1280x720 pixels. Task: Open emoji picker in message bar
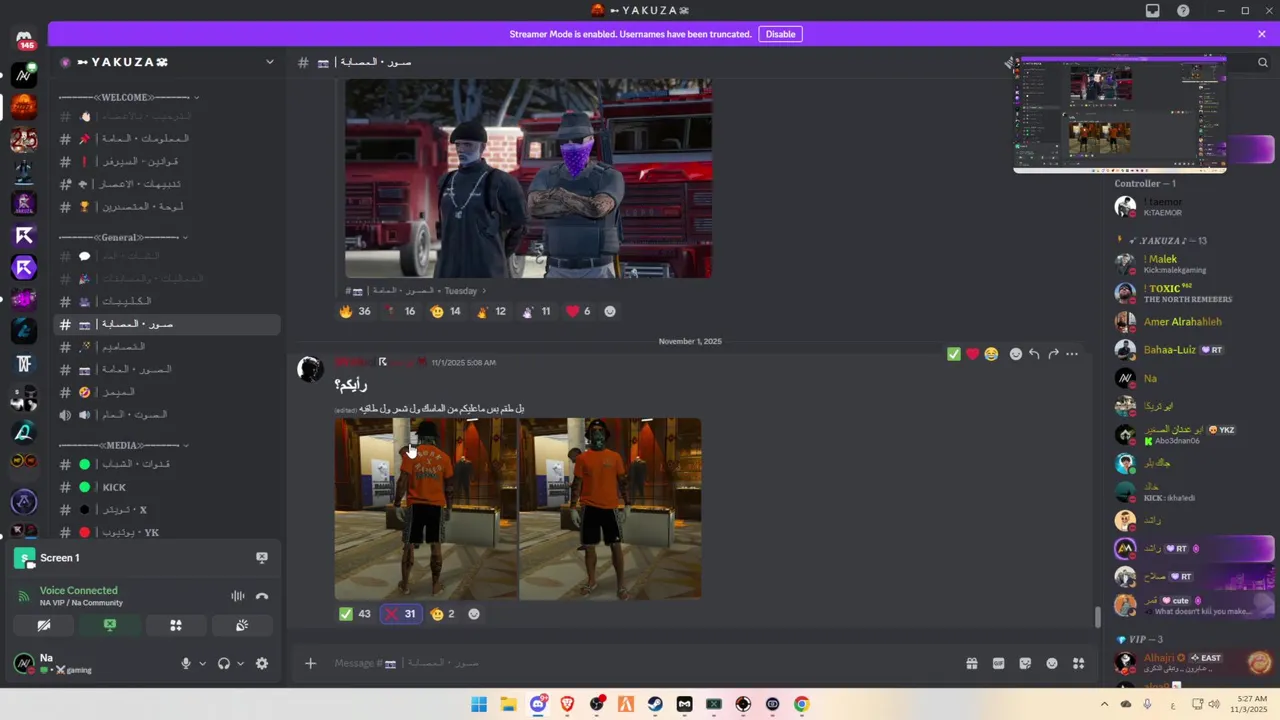point(1052,663)
